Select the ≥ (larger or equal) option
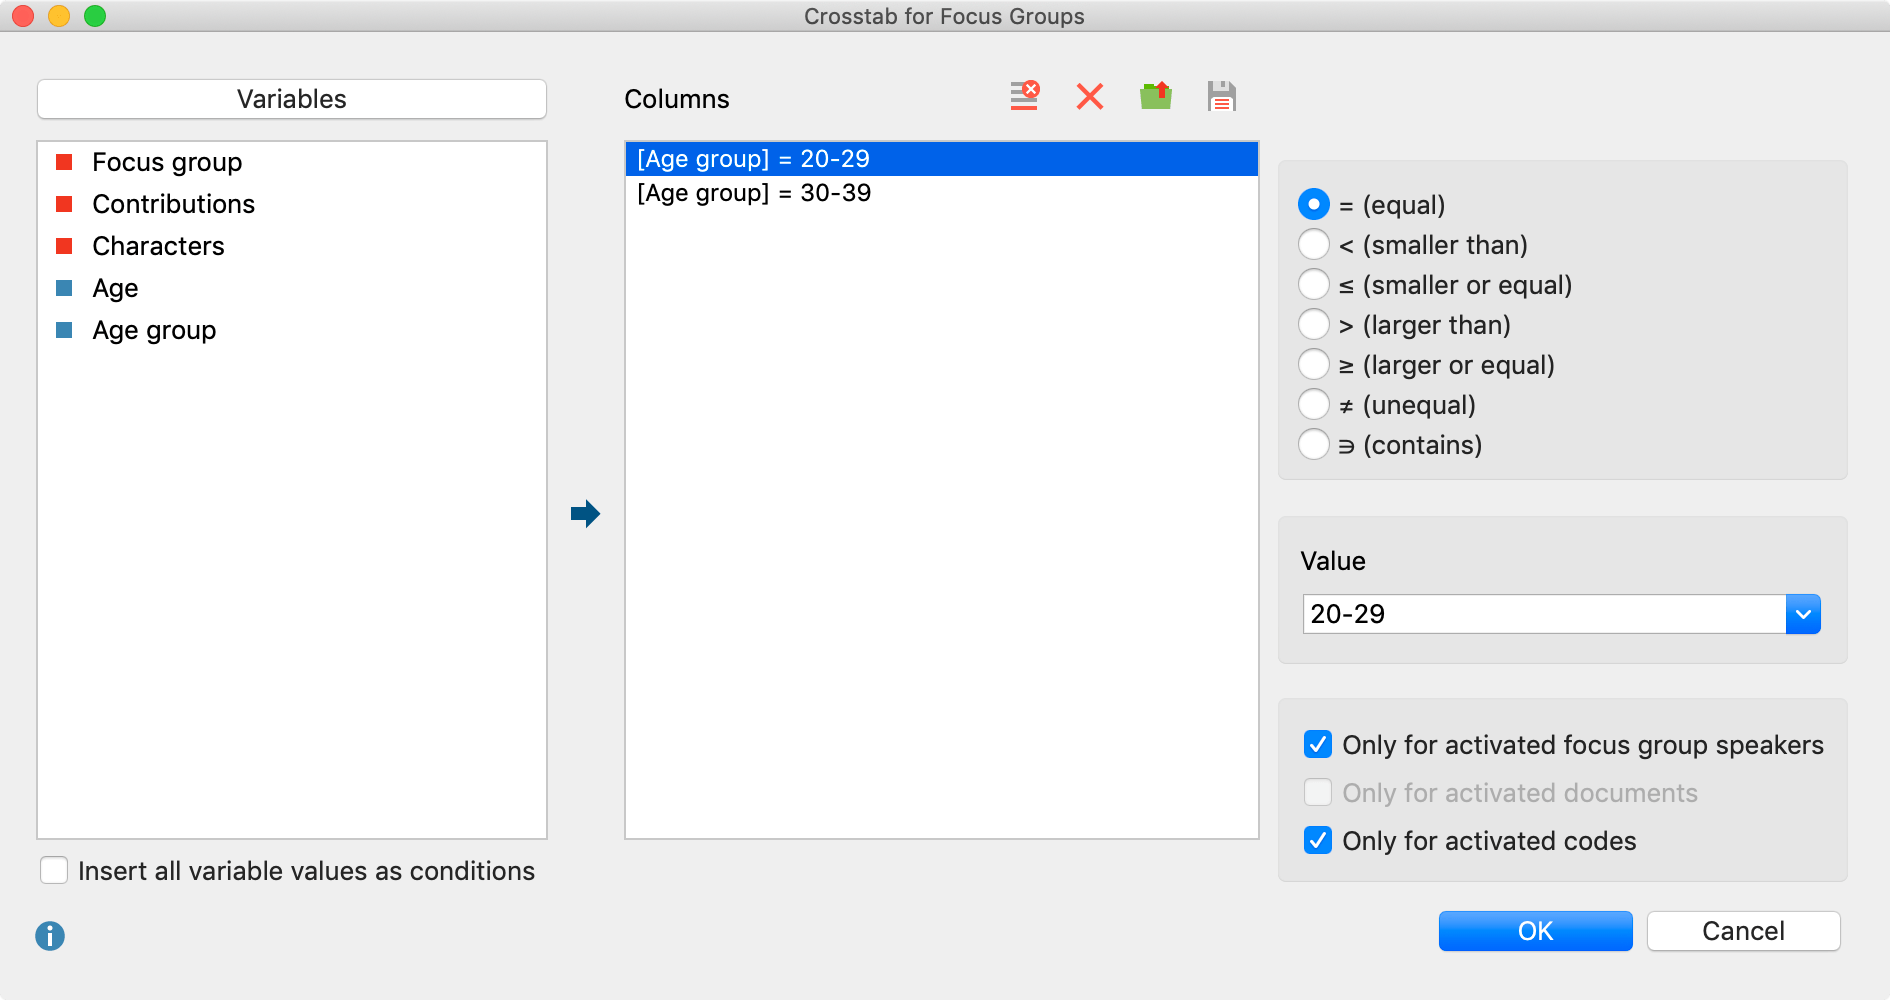The height and width of the screenshot is (1000, 1890). point(1314,364)
